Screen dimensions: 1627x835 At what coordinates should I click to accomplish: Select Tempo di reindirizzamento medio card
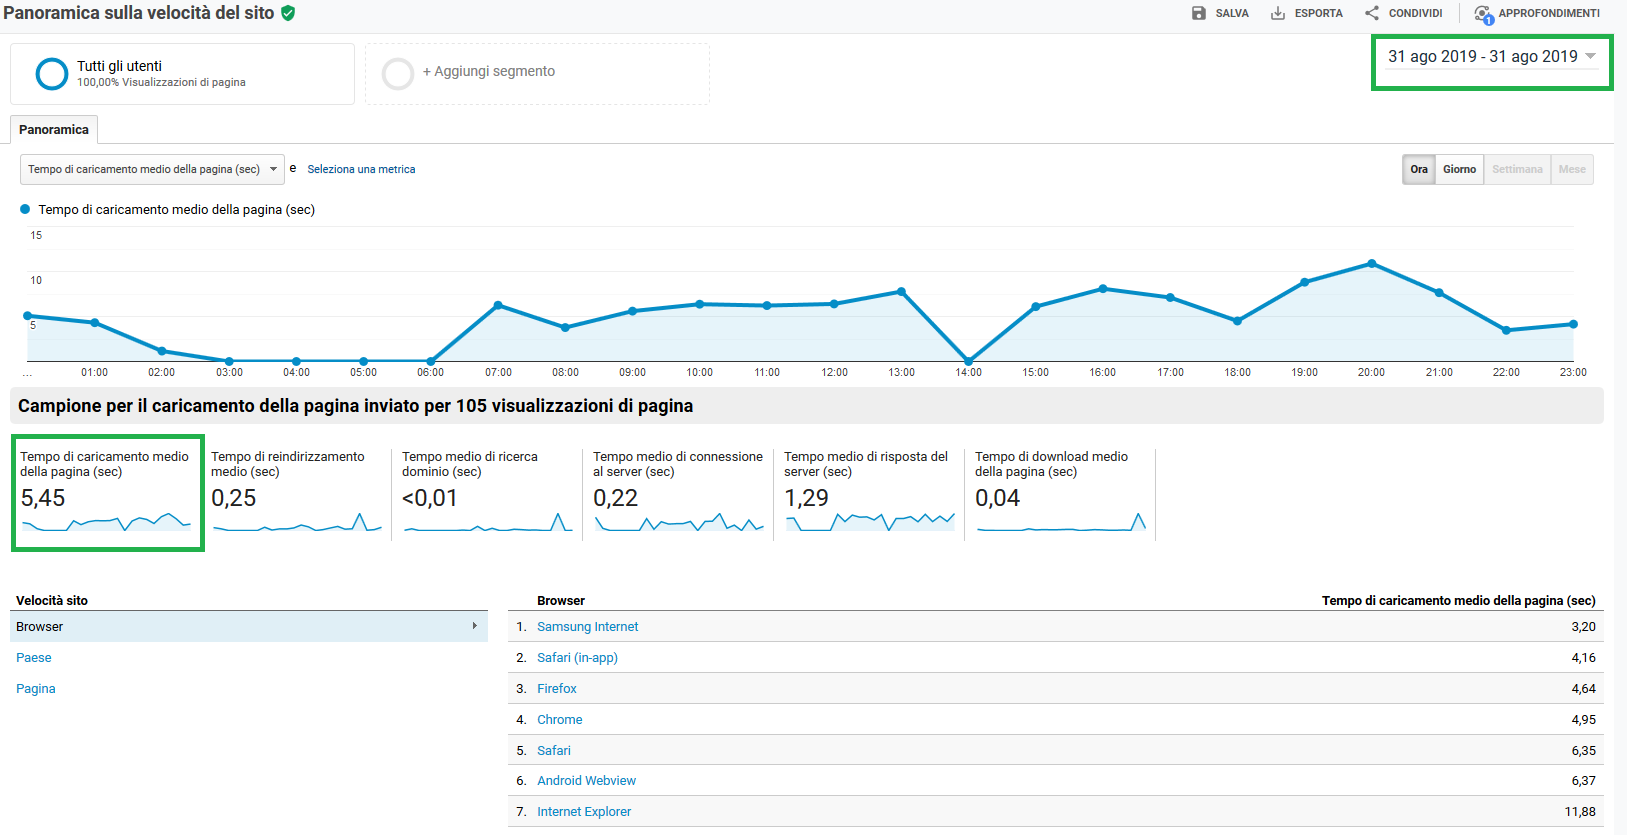[296, 493]
